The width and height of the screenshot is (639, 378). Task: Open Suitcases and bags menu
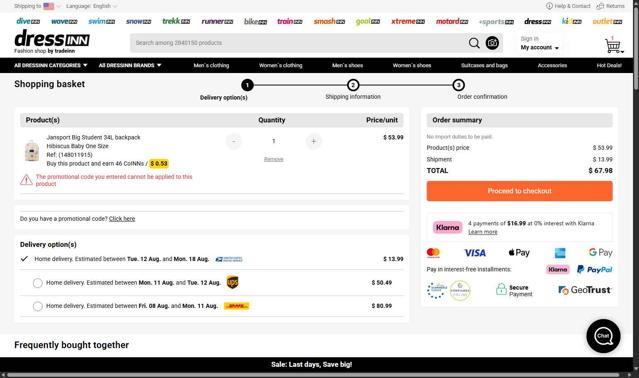pyautogui.click(x=484, y=65)
